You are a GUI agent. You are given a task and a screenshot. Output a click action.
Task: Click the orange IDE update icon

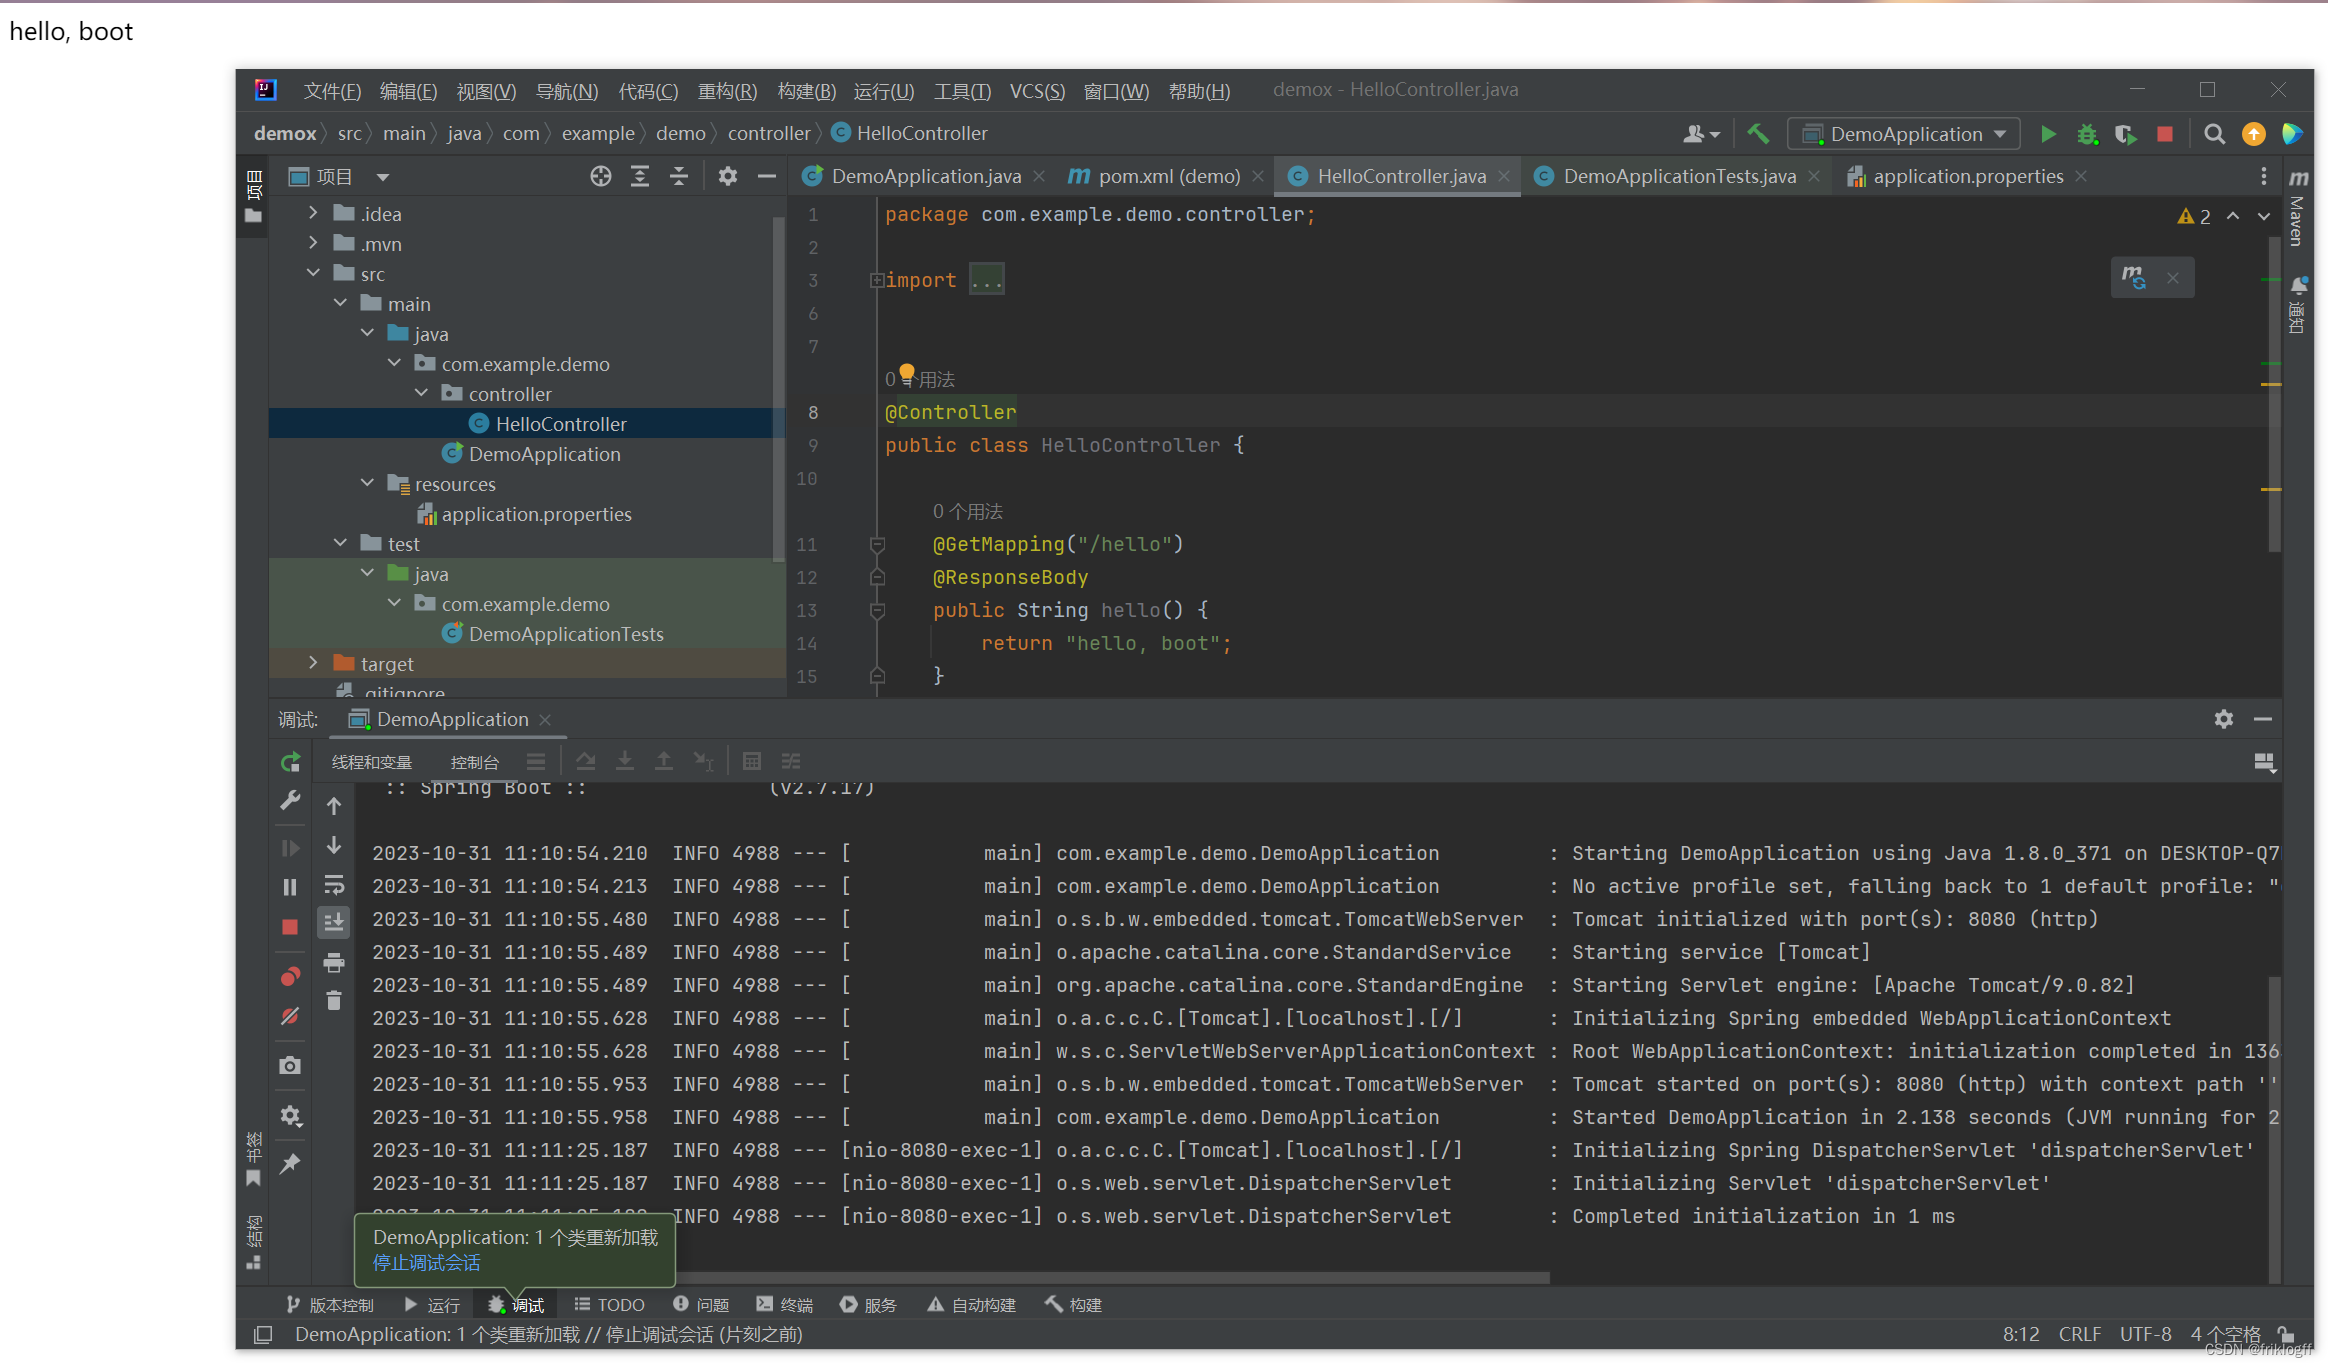pos(2254,134)
